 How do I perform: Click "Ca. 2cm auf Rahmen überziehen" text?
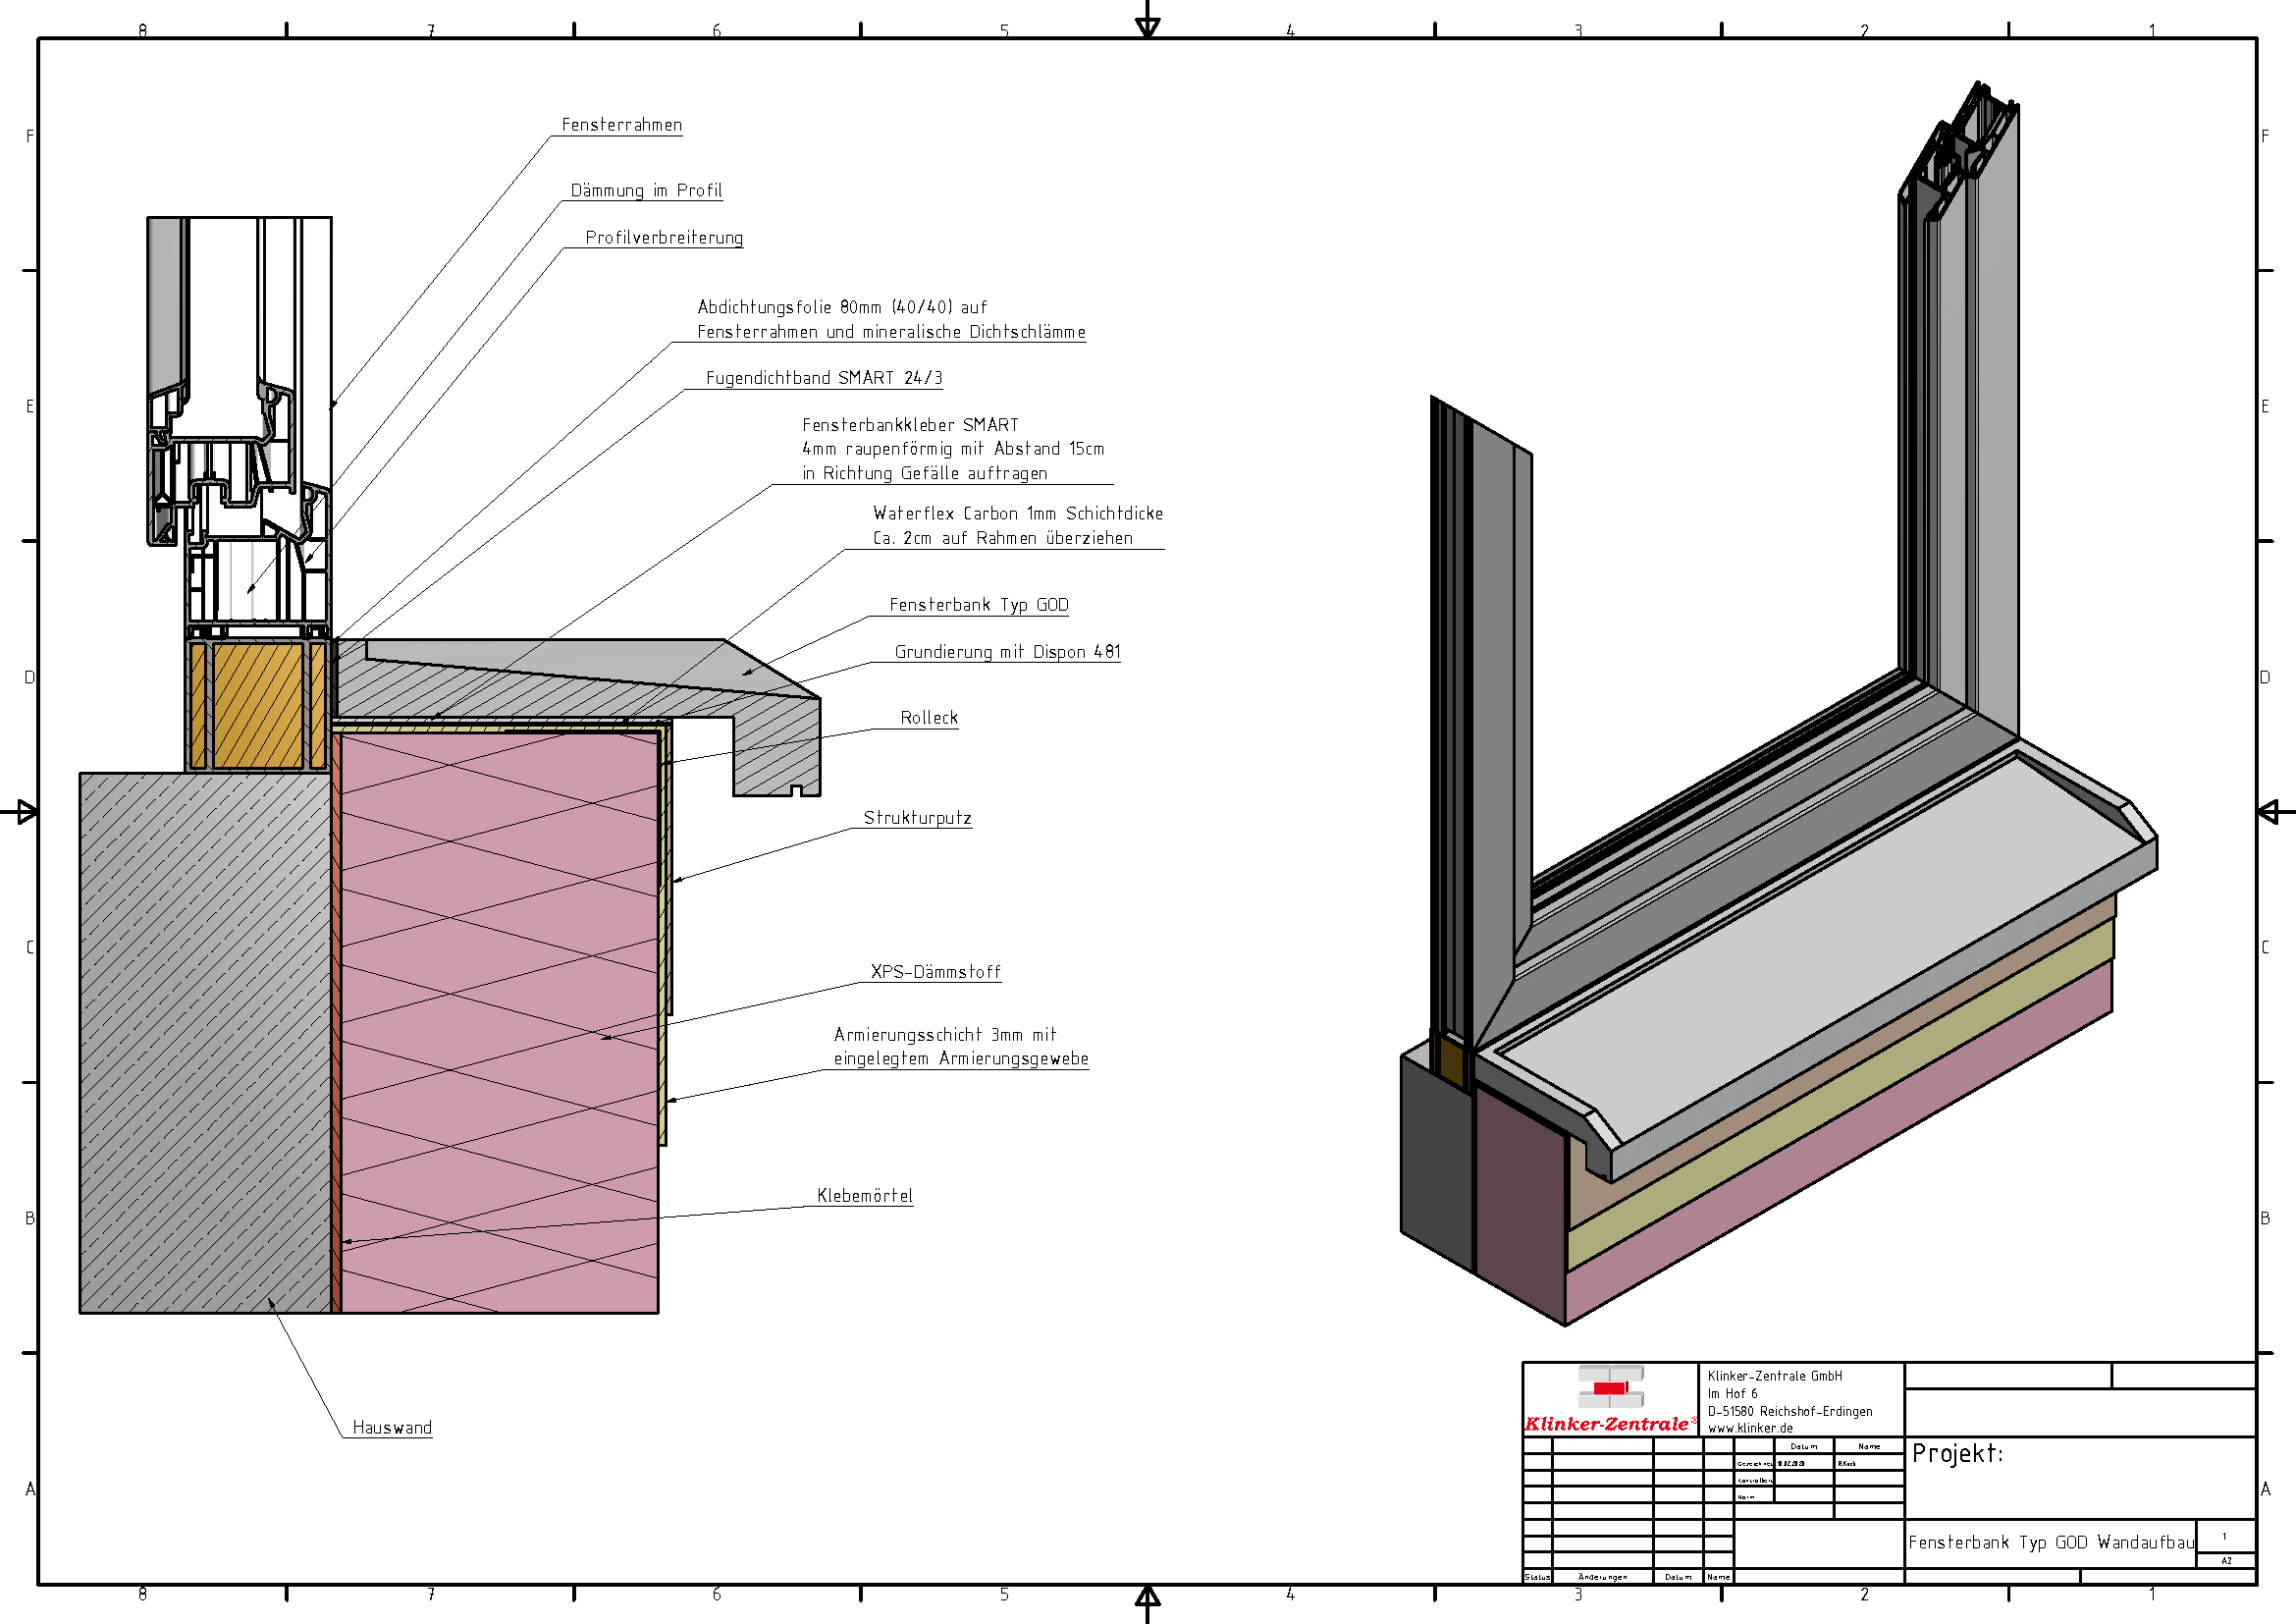1003,538
